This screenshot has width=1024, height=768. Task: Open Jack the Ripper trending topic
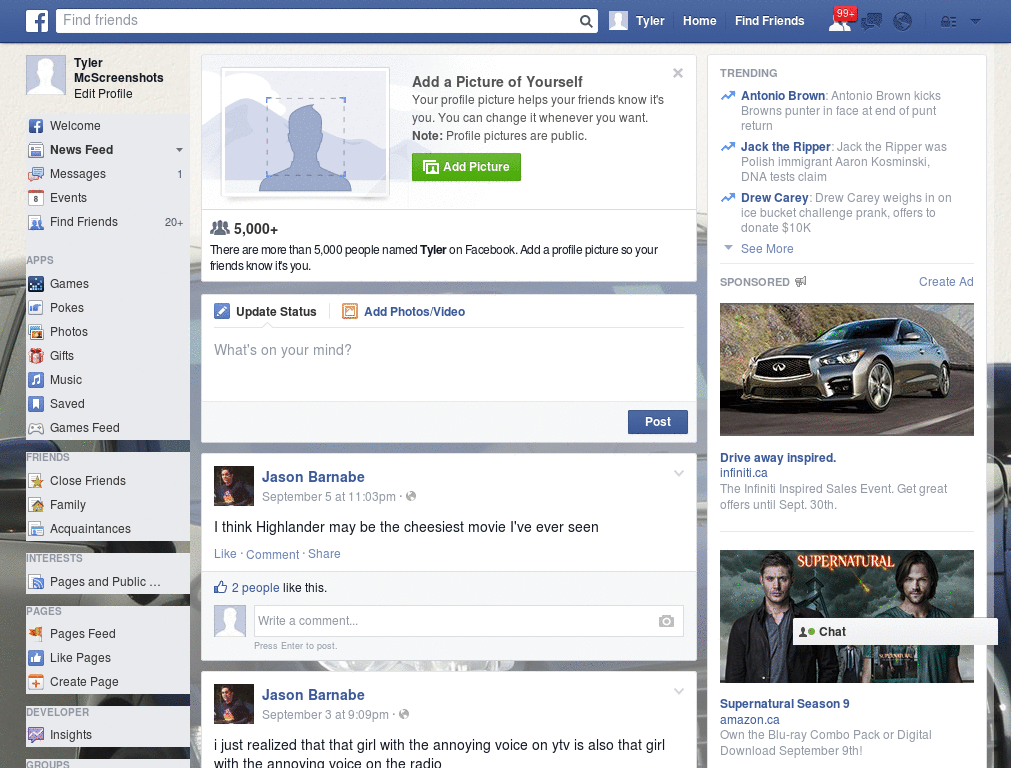pyautogui.click(x=786, y=147)
